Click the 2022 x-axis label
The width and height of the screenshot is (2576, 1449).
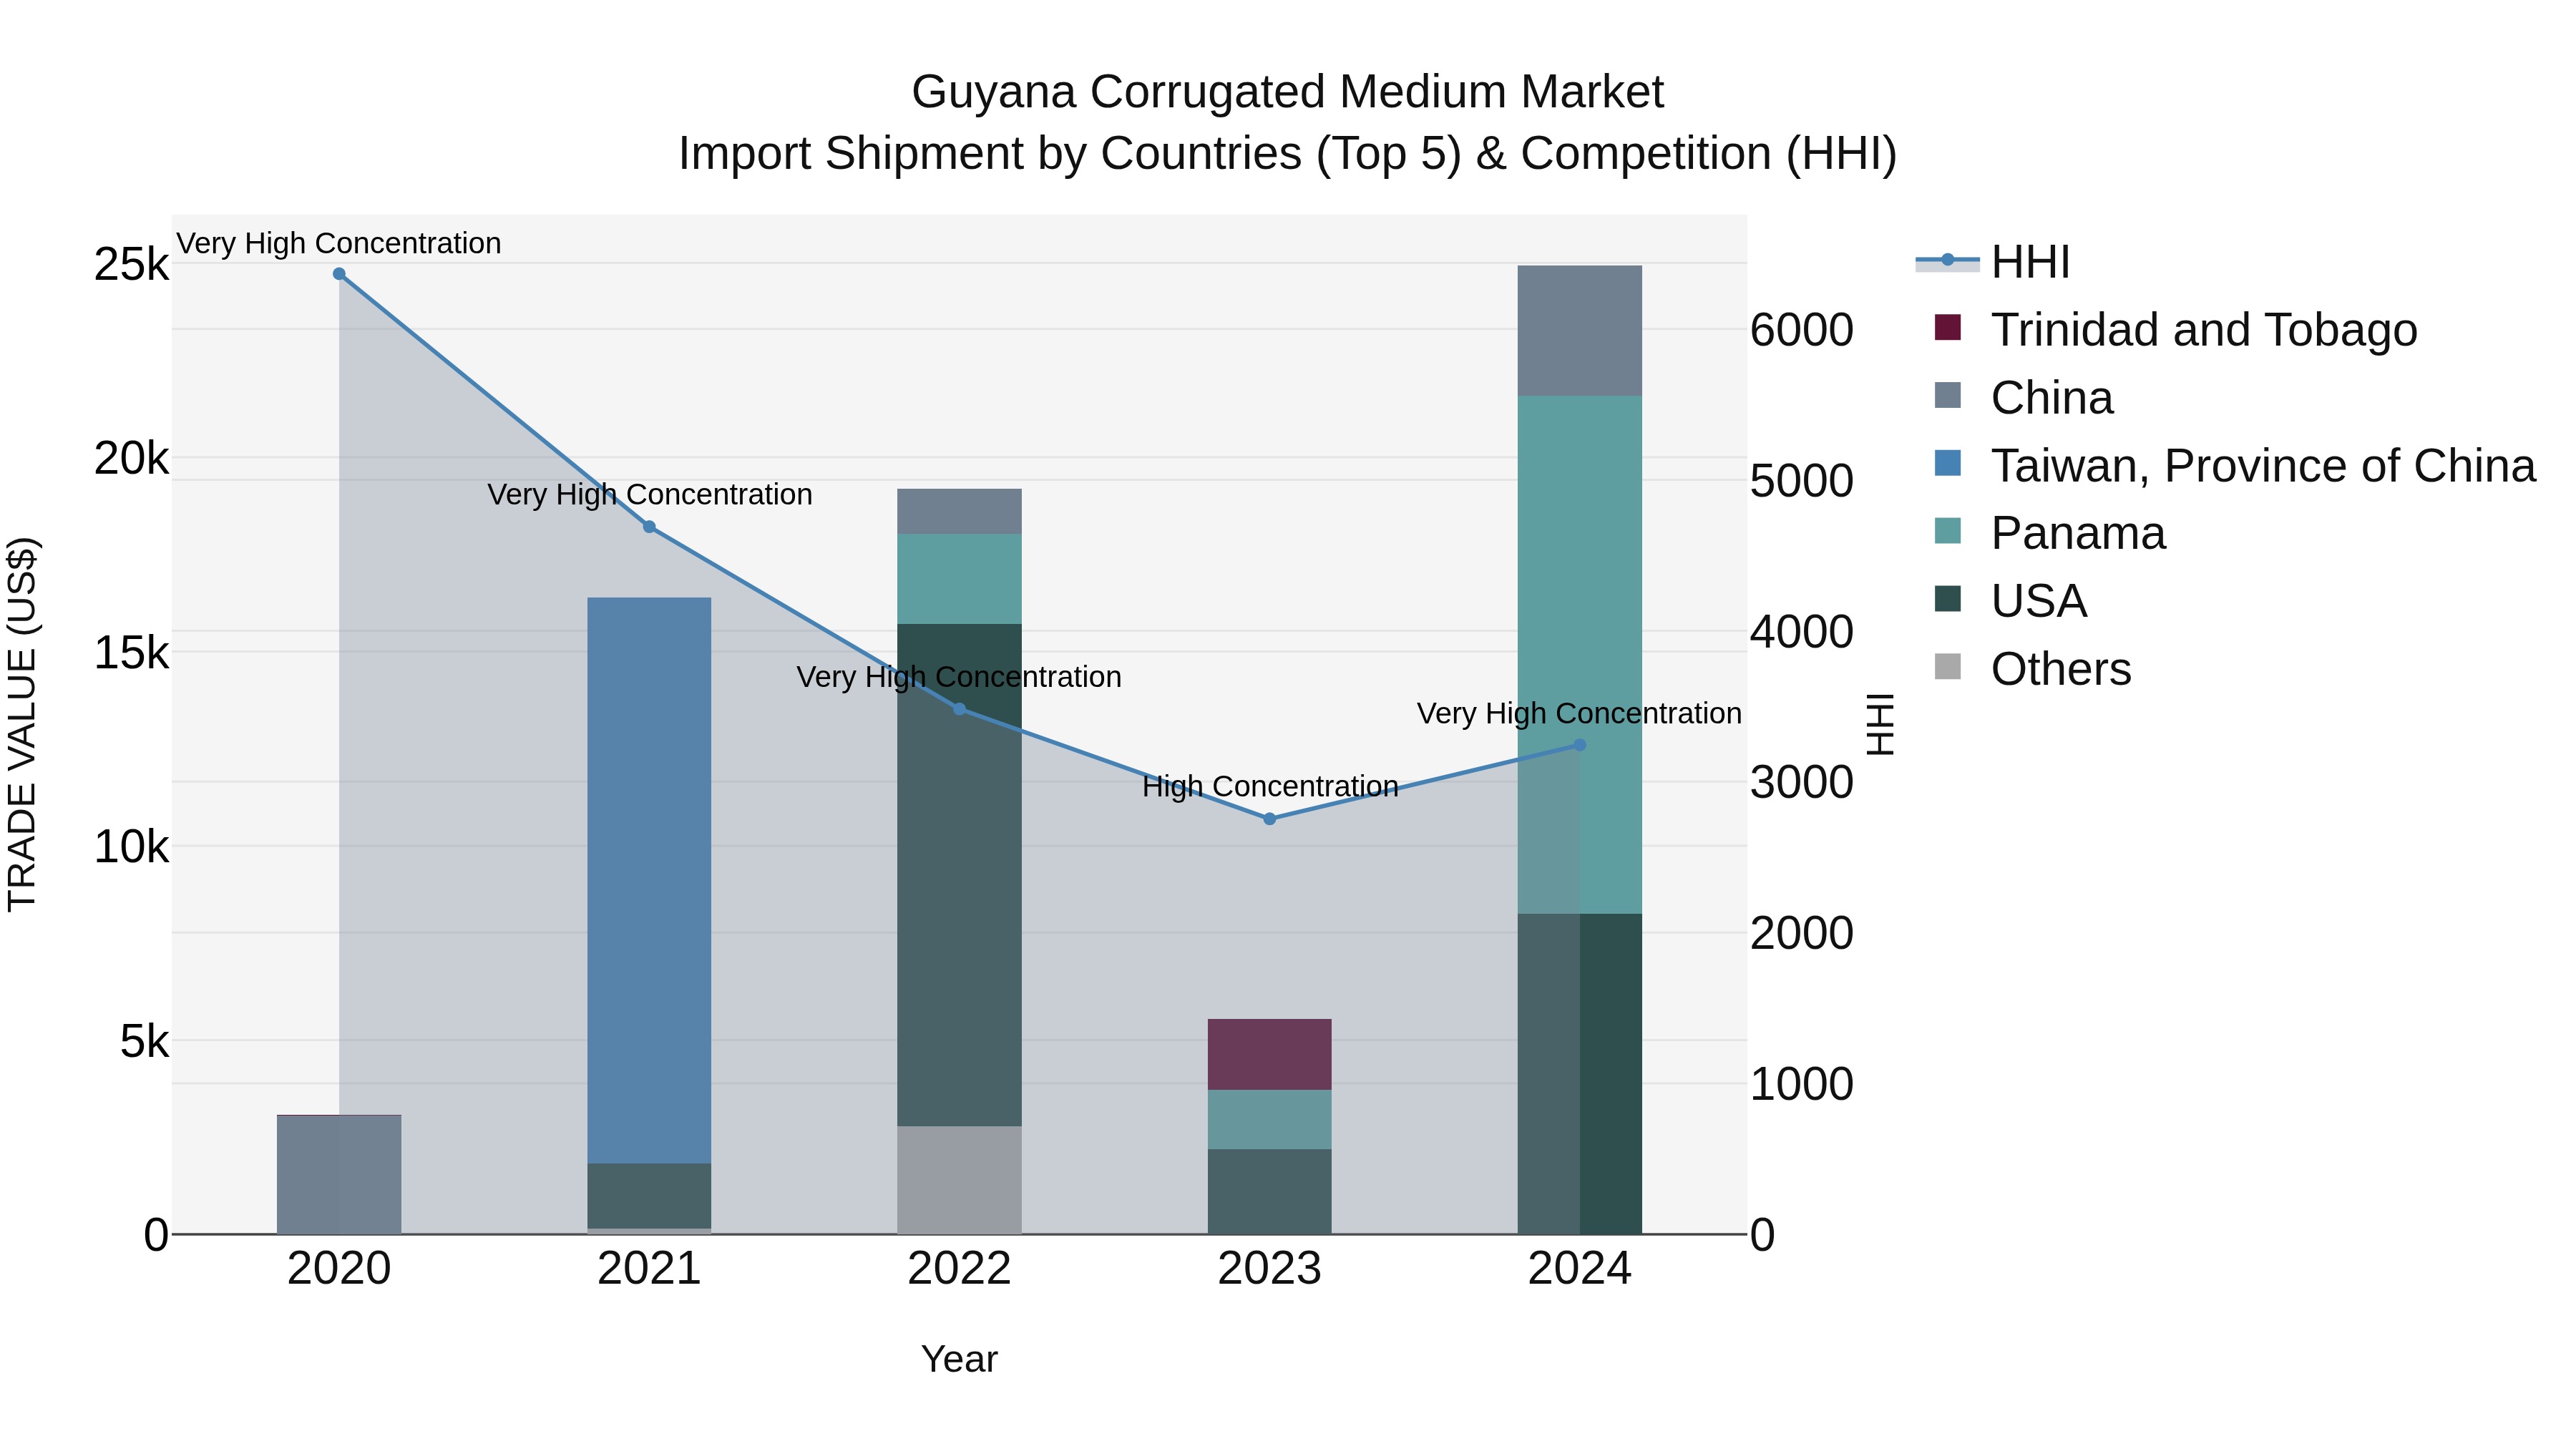pos(959,1269)
